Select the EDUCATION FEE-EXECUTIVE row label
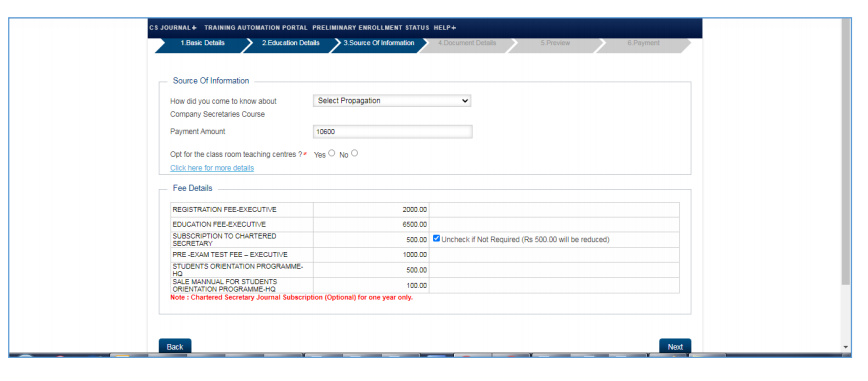This screenshot has width=868, height=381. (x=219, y=224)
